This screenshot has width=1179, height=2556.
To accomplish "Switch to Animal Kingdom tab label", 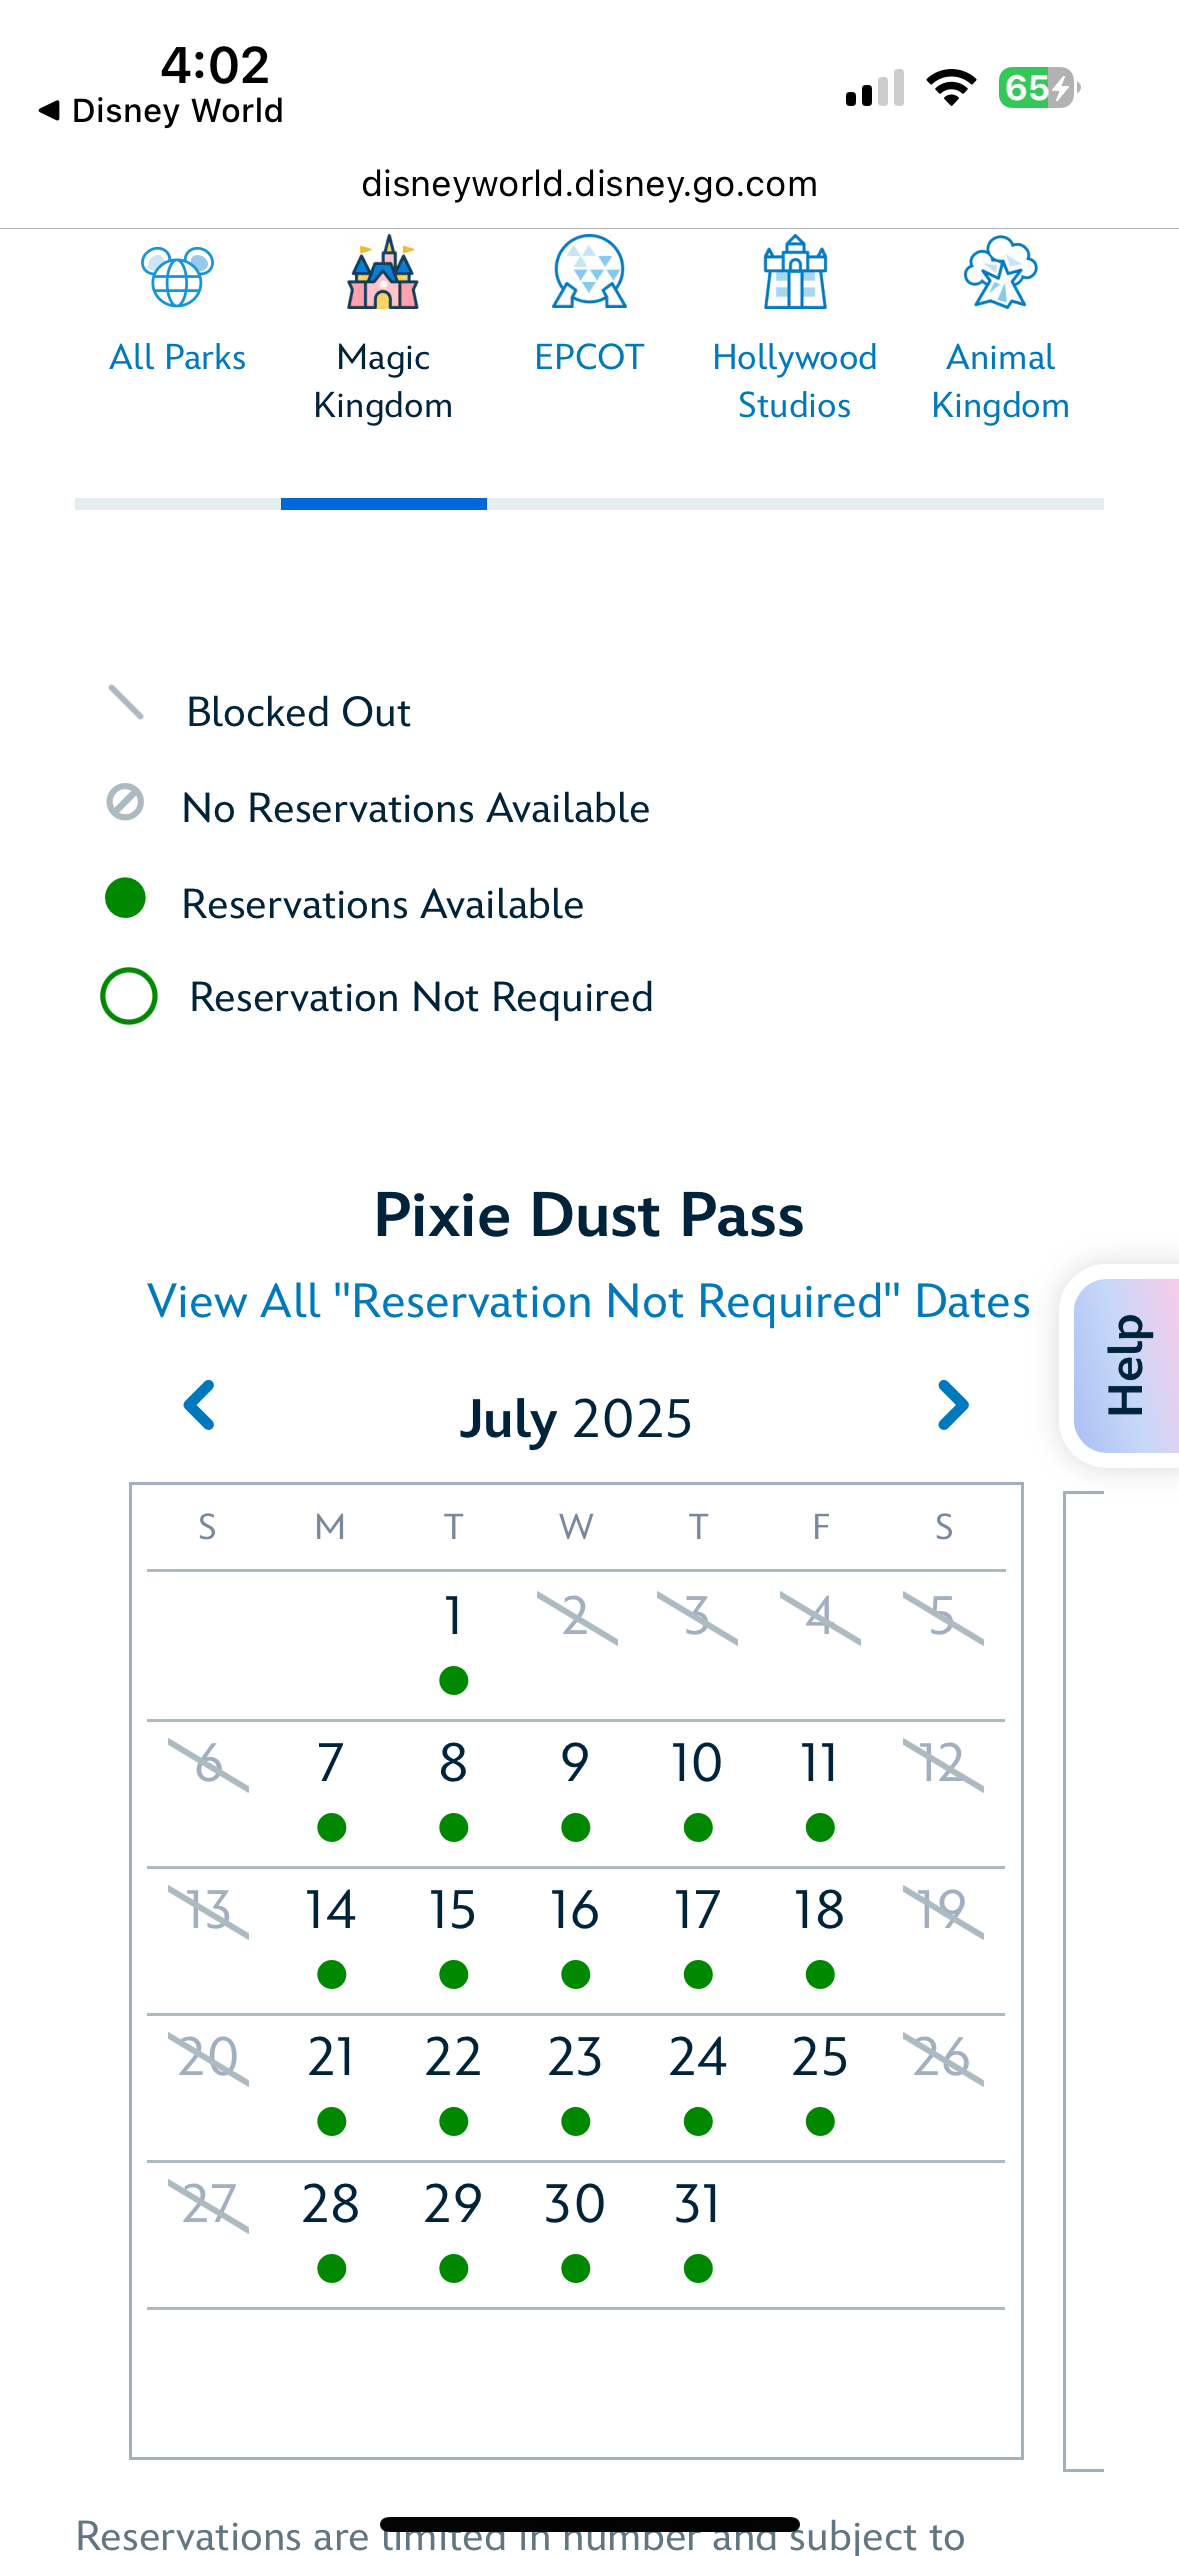I will pos(1000,381).
